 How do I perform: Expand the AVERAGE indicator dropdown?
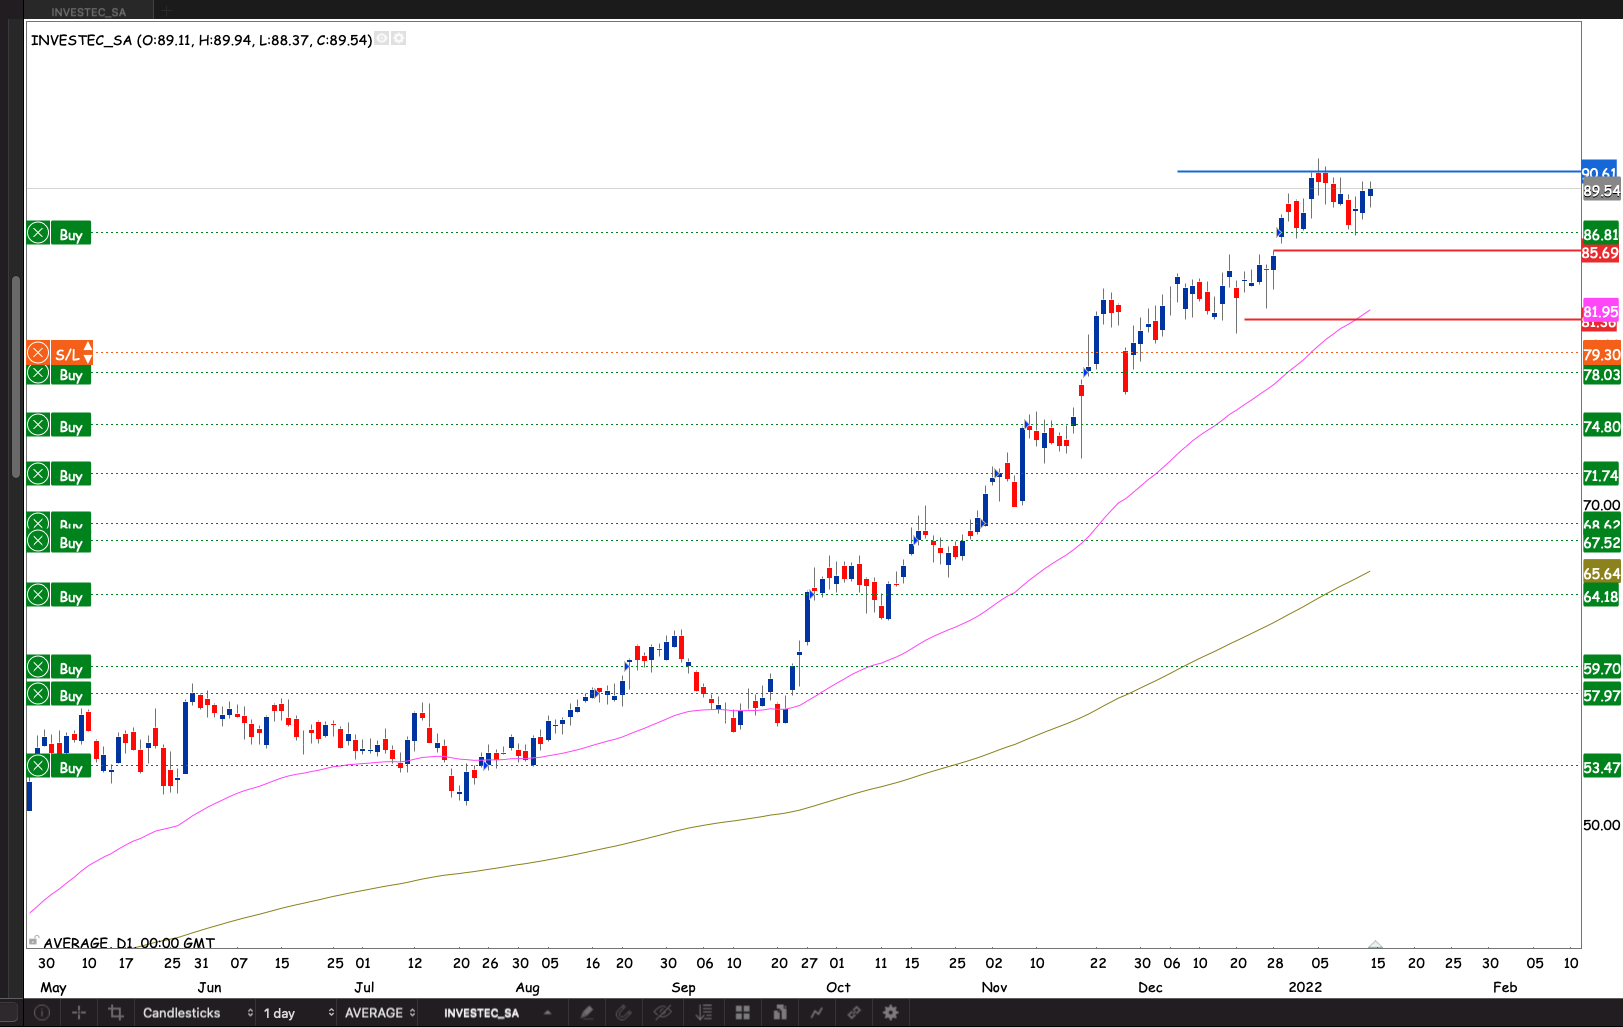379,1013
